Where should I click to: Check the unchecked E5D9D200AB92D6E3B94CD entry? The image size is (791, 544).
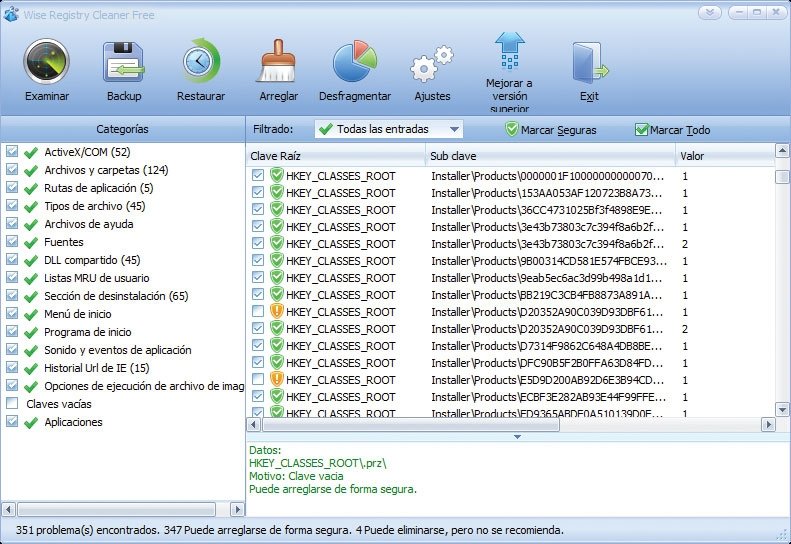[x=258, y=379]
